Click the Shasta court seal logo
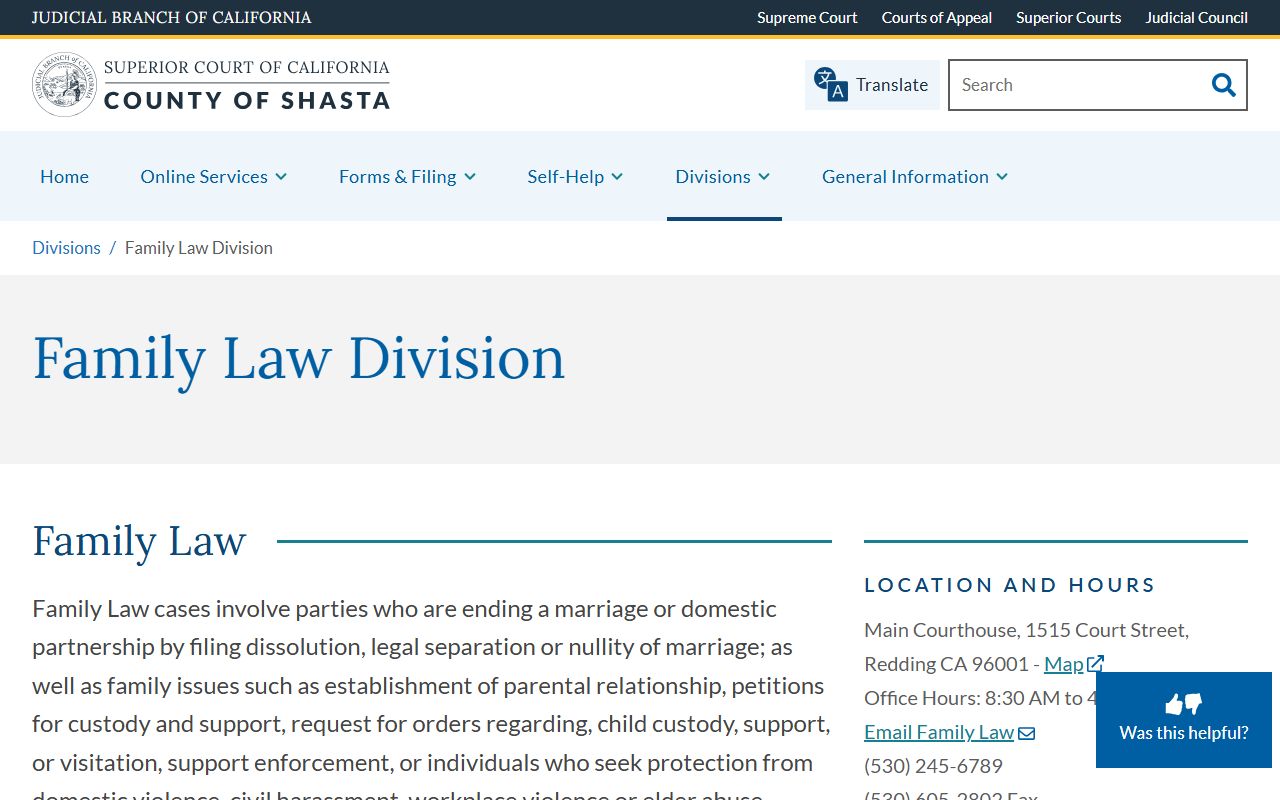The image size is (1280, 800). [x=64, y=85]
